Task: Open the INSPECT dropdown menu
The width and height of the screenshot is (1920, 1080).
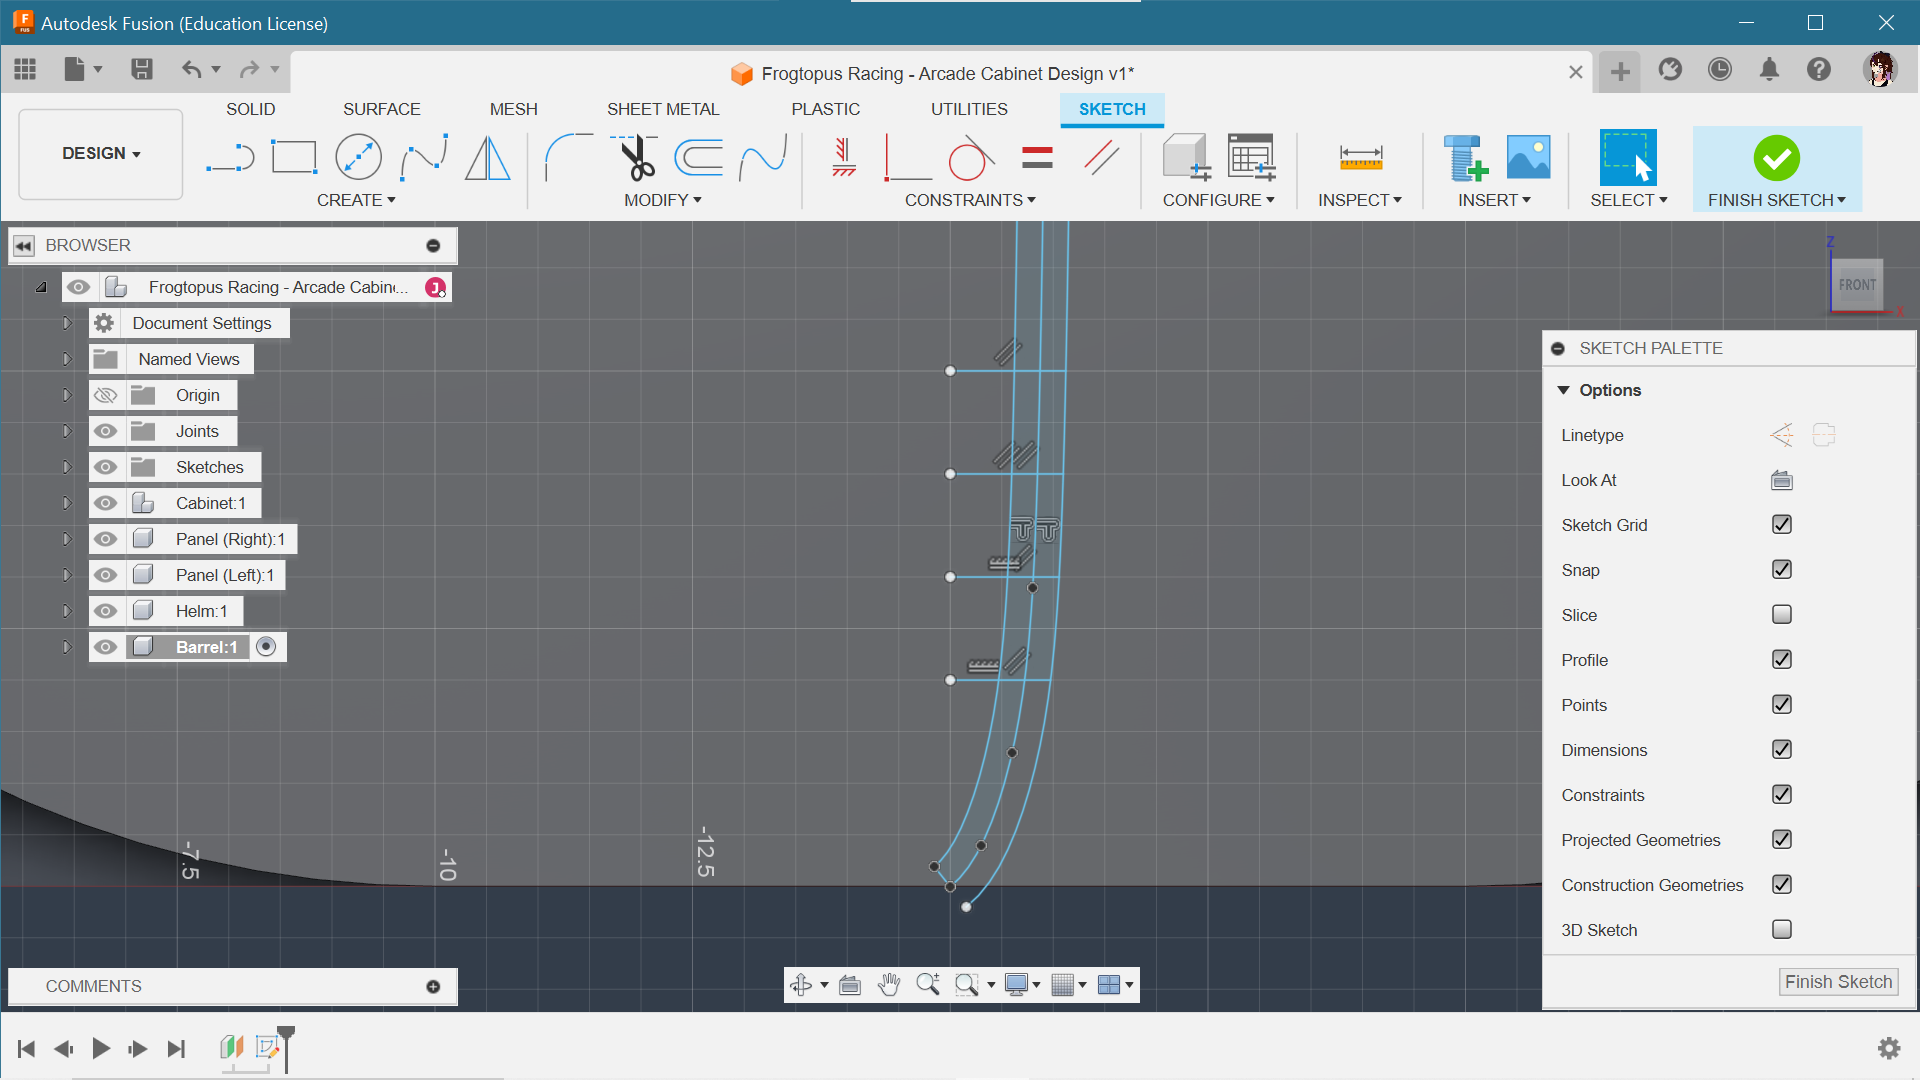Action: [1359, 200]
